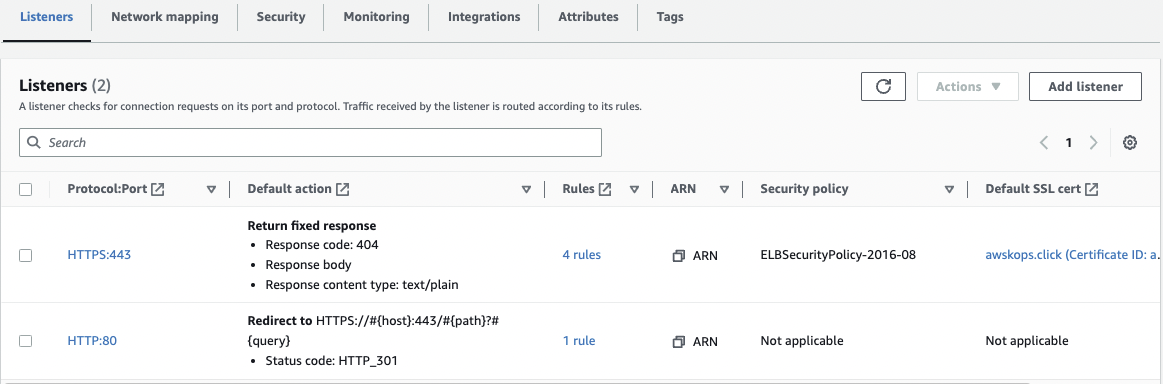Click the Response body bullet text
1163x384 pixels.
pyautogui.click(x=309, y=265)
